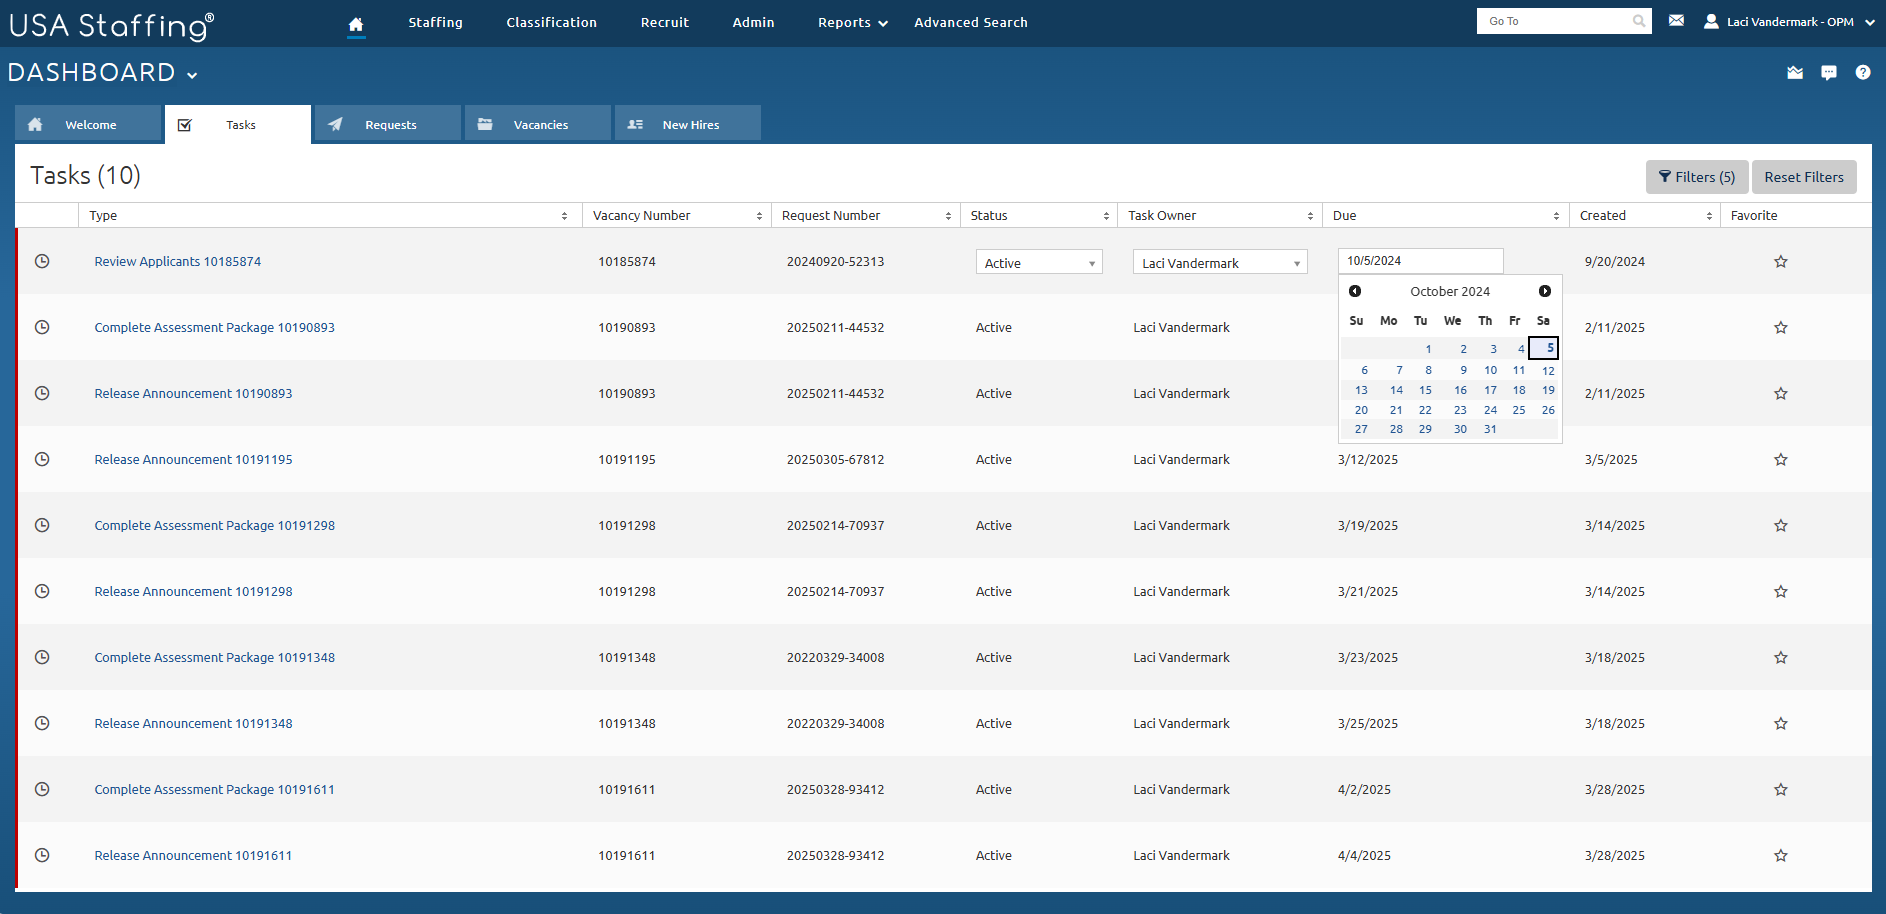This screenshot has width=1886, height=914.
Task: Favorite the Review Applicants 10185874 task
Action: 1780,261
